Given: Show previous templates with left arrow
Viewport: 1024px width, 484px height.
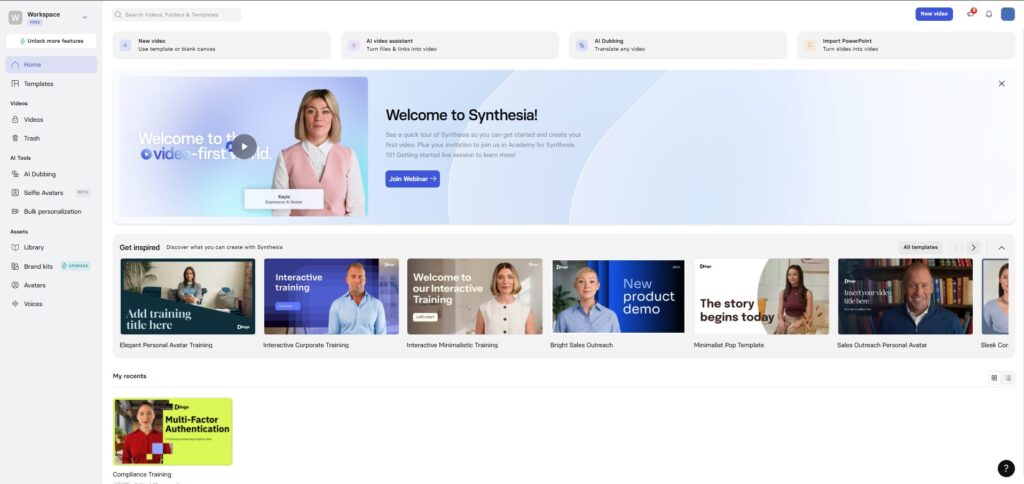Looking at the screenshot, I should [x=956, y=248].
